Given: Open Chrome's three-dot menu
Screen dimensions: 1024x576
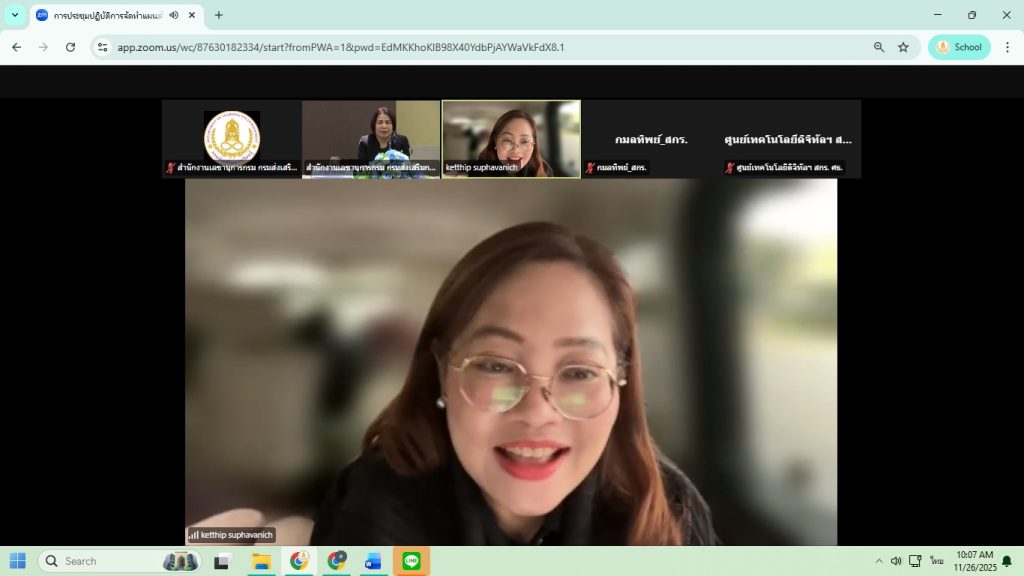Looking at the screenshot, I should [x=1007, y=47].
